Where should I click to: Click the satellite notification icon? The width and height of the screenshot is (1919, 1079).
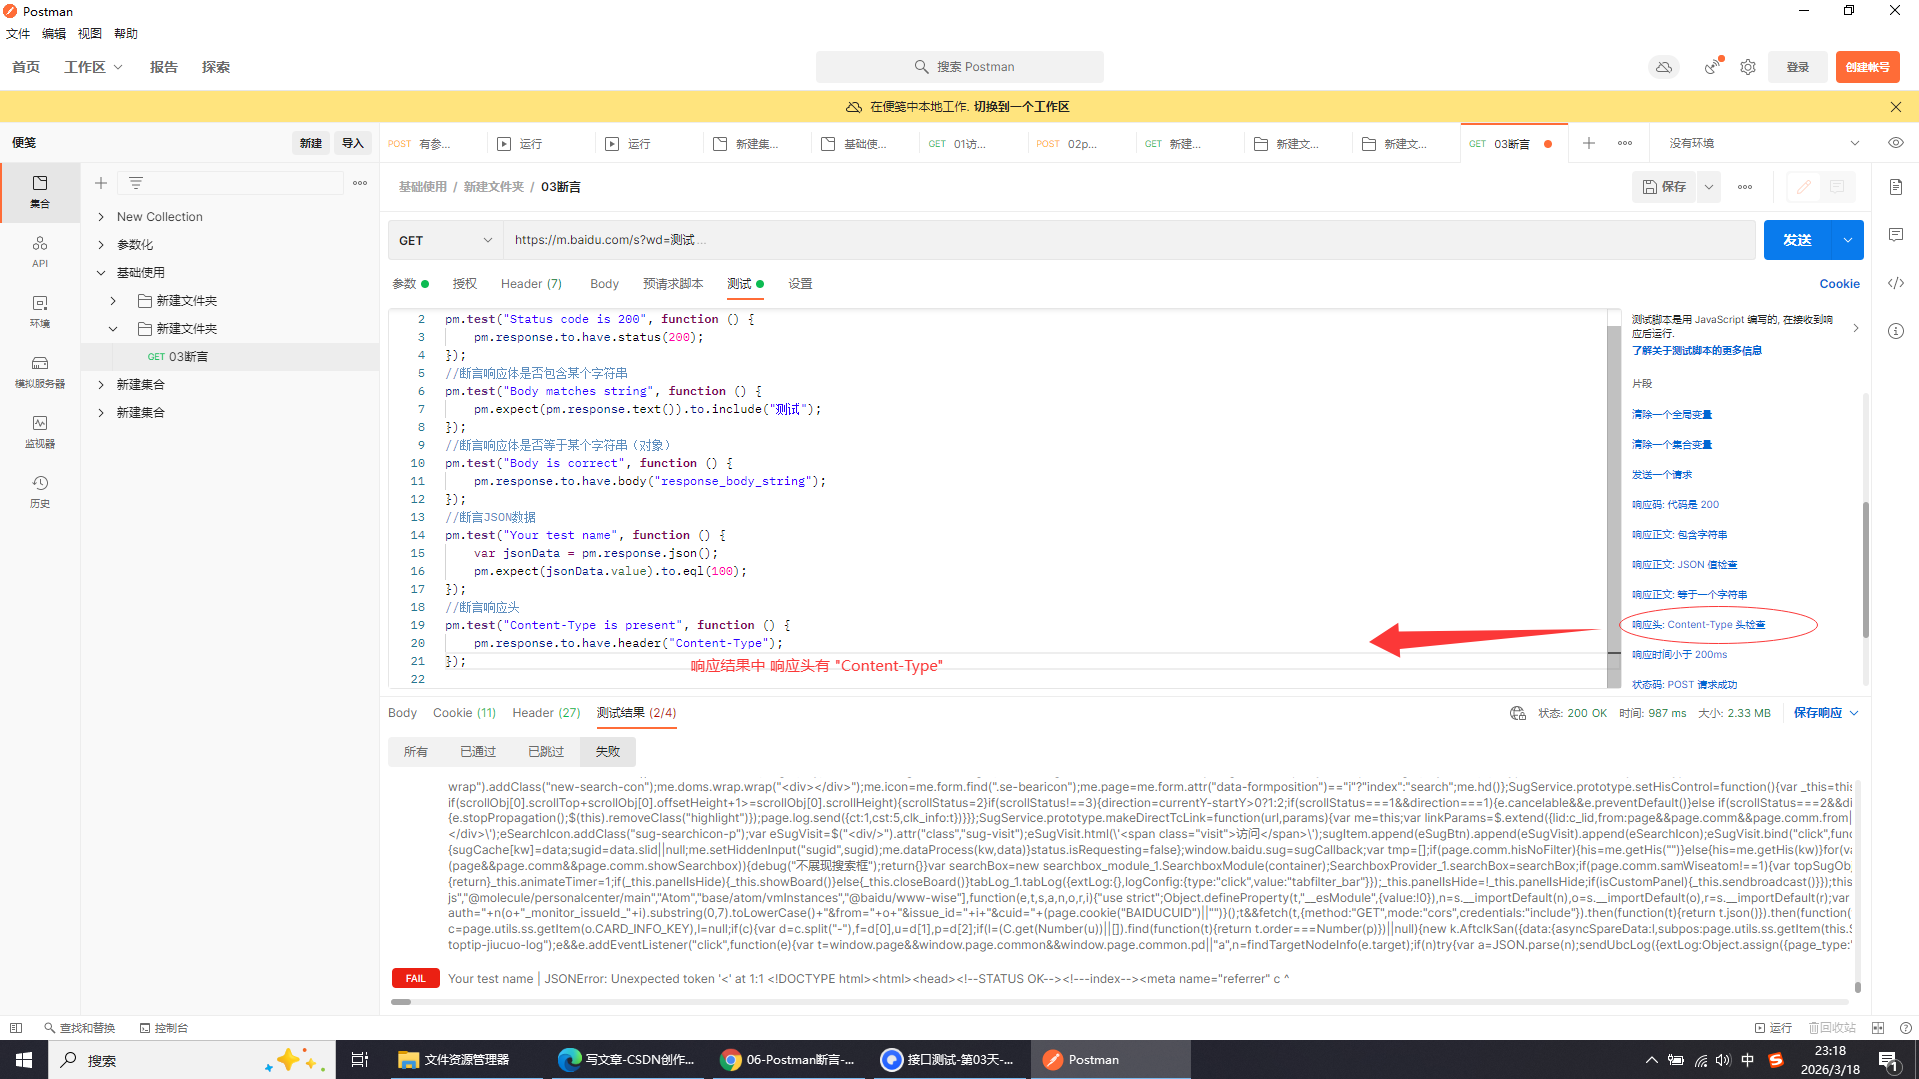(1713, 67)
